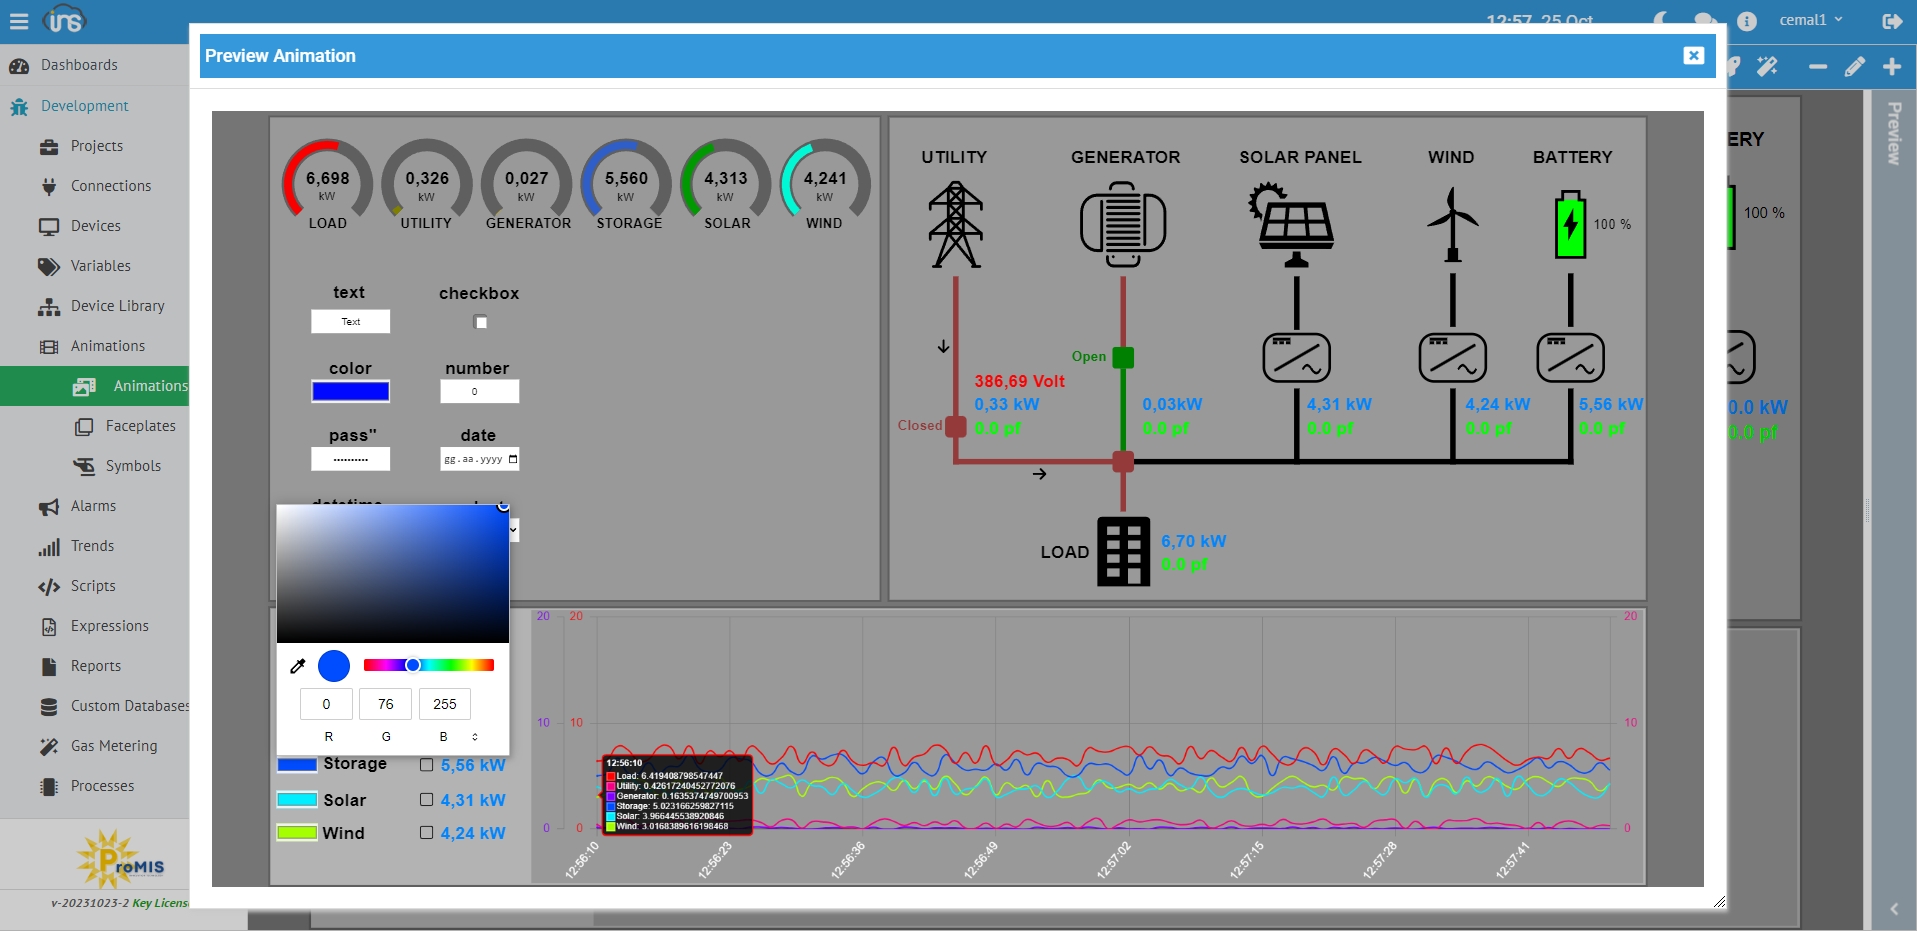Open Trends in the sidebar
Viewport: 1917px width, 931px height.
tap(92, 546)
